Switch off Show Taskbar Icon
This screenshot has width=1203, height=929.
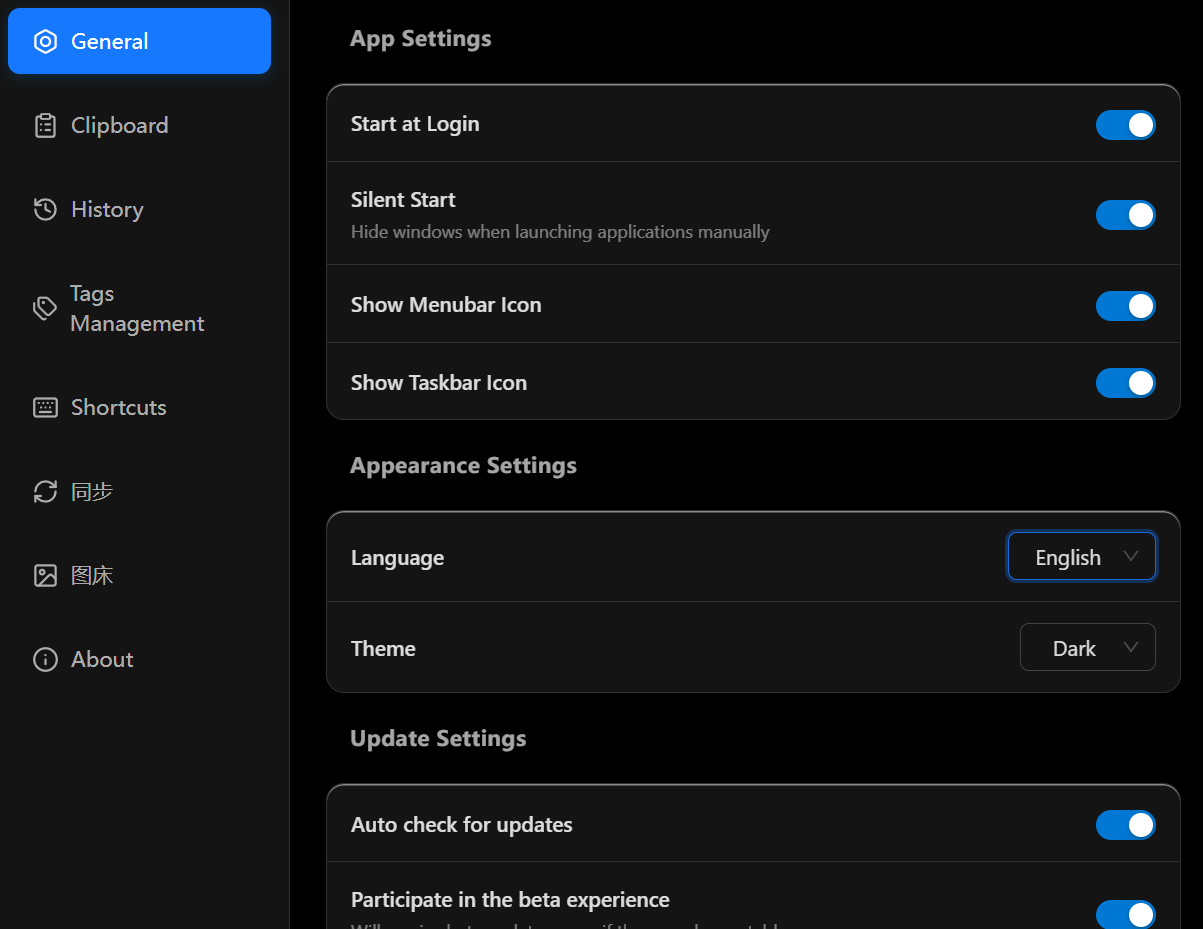[1125, 383]
